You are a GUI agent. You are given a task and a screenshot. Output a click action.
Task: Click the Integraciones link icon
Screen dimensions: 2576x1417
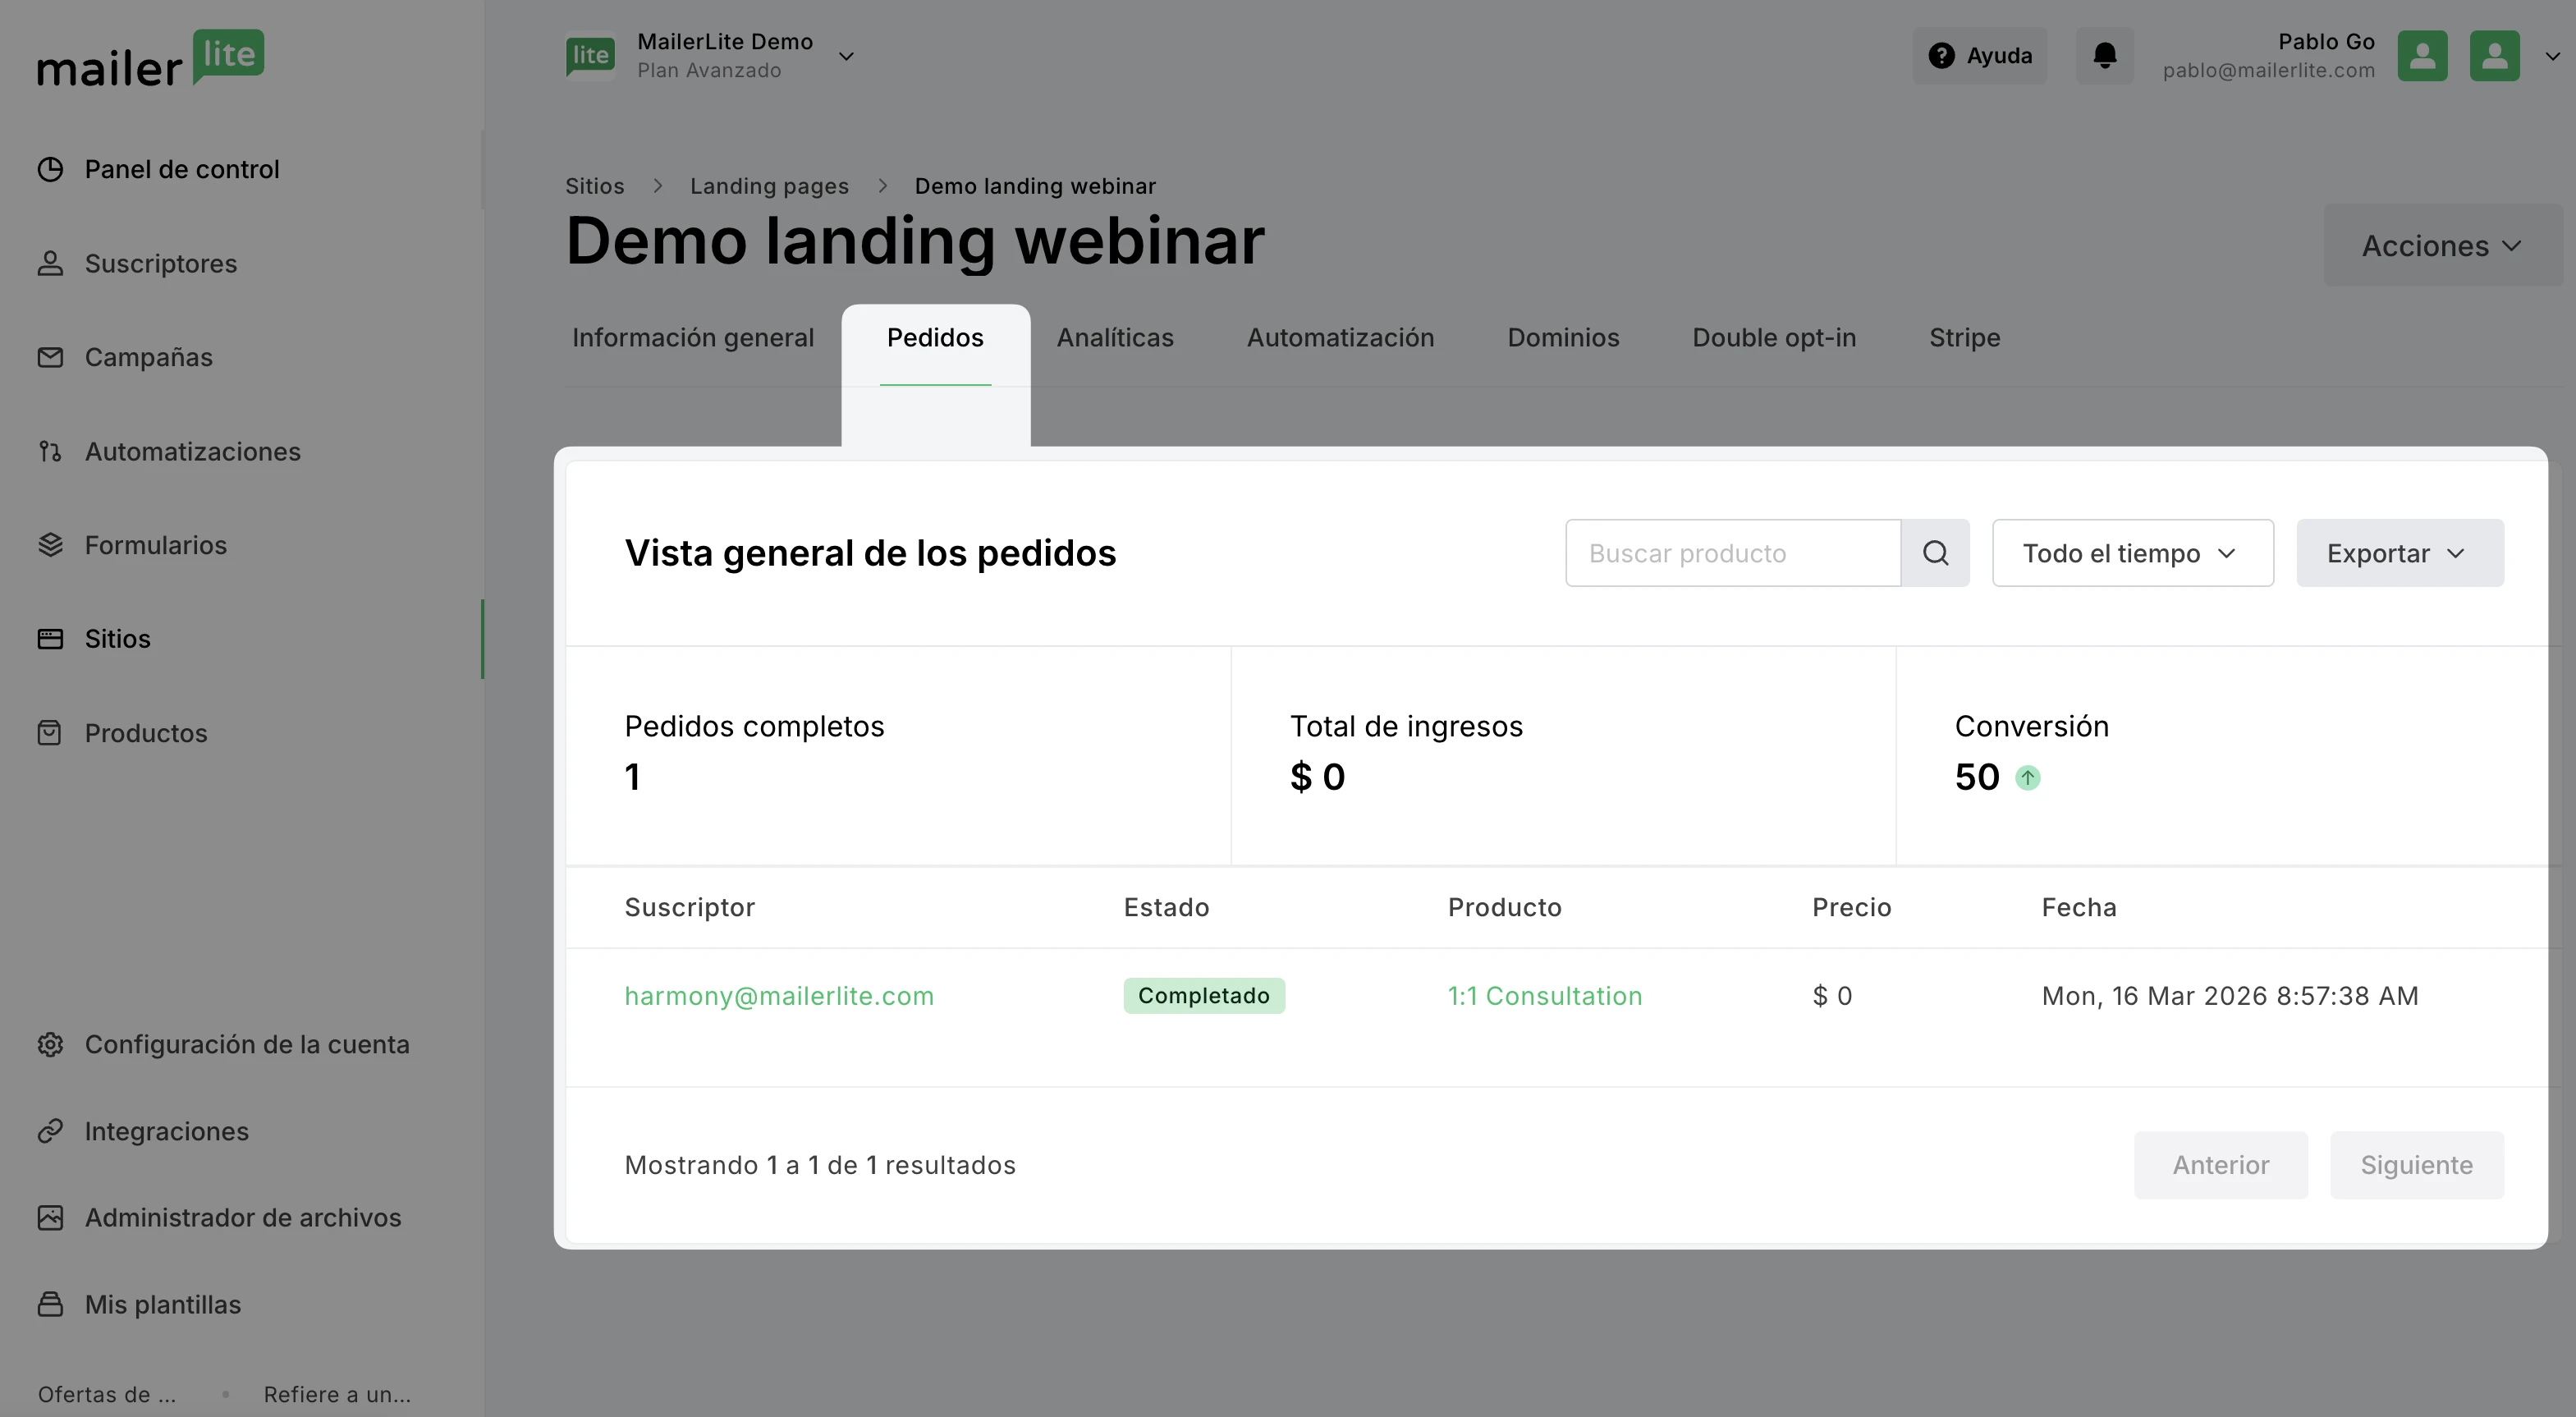(50, 1131)
